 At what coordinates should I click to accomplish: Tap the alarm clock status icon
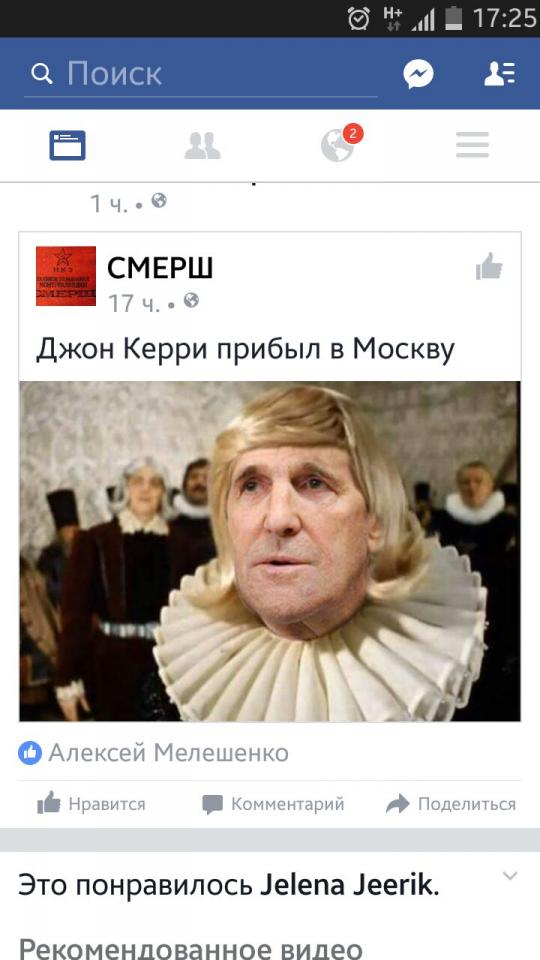[359, 18]
